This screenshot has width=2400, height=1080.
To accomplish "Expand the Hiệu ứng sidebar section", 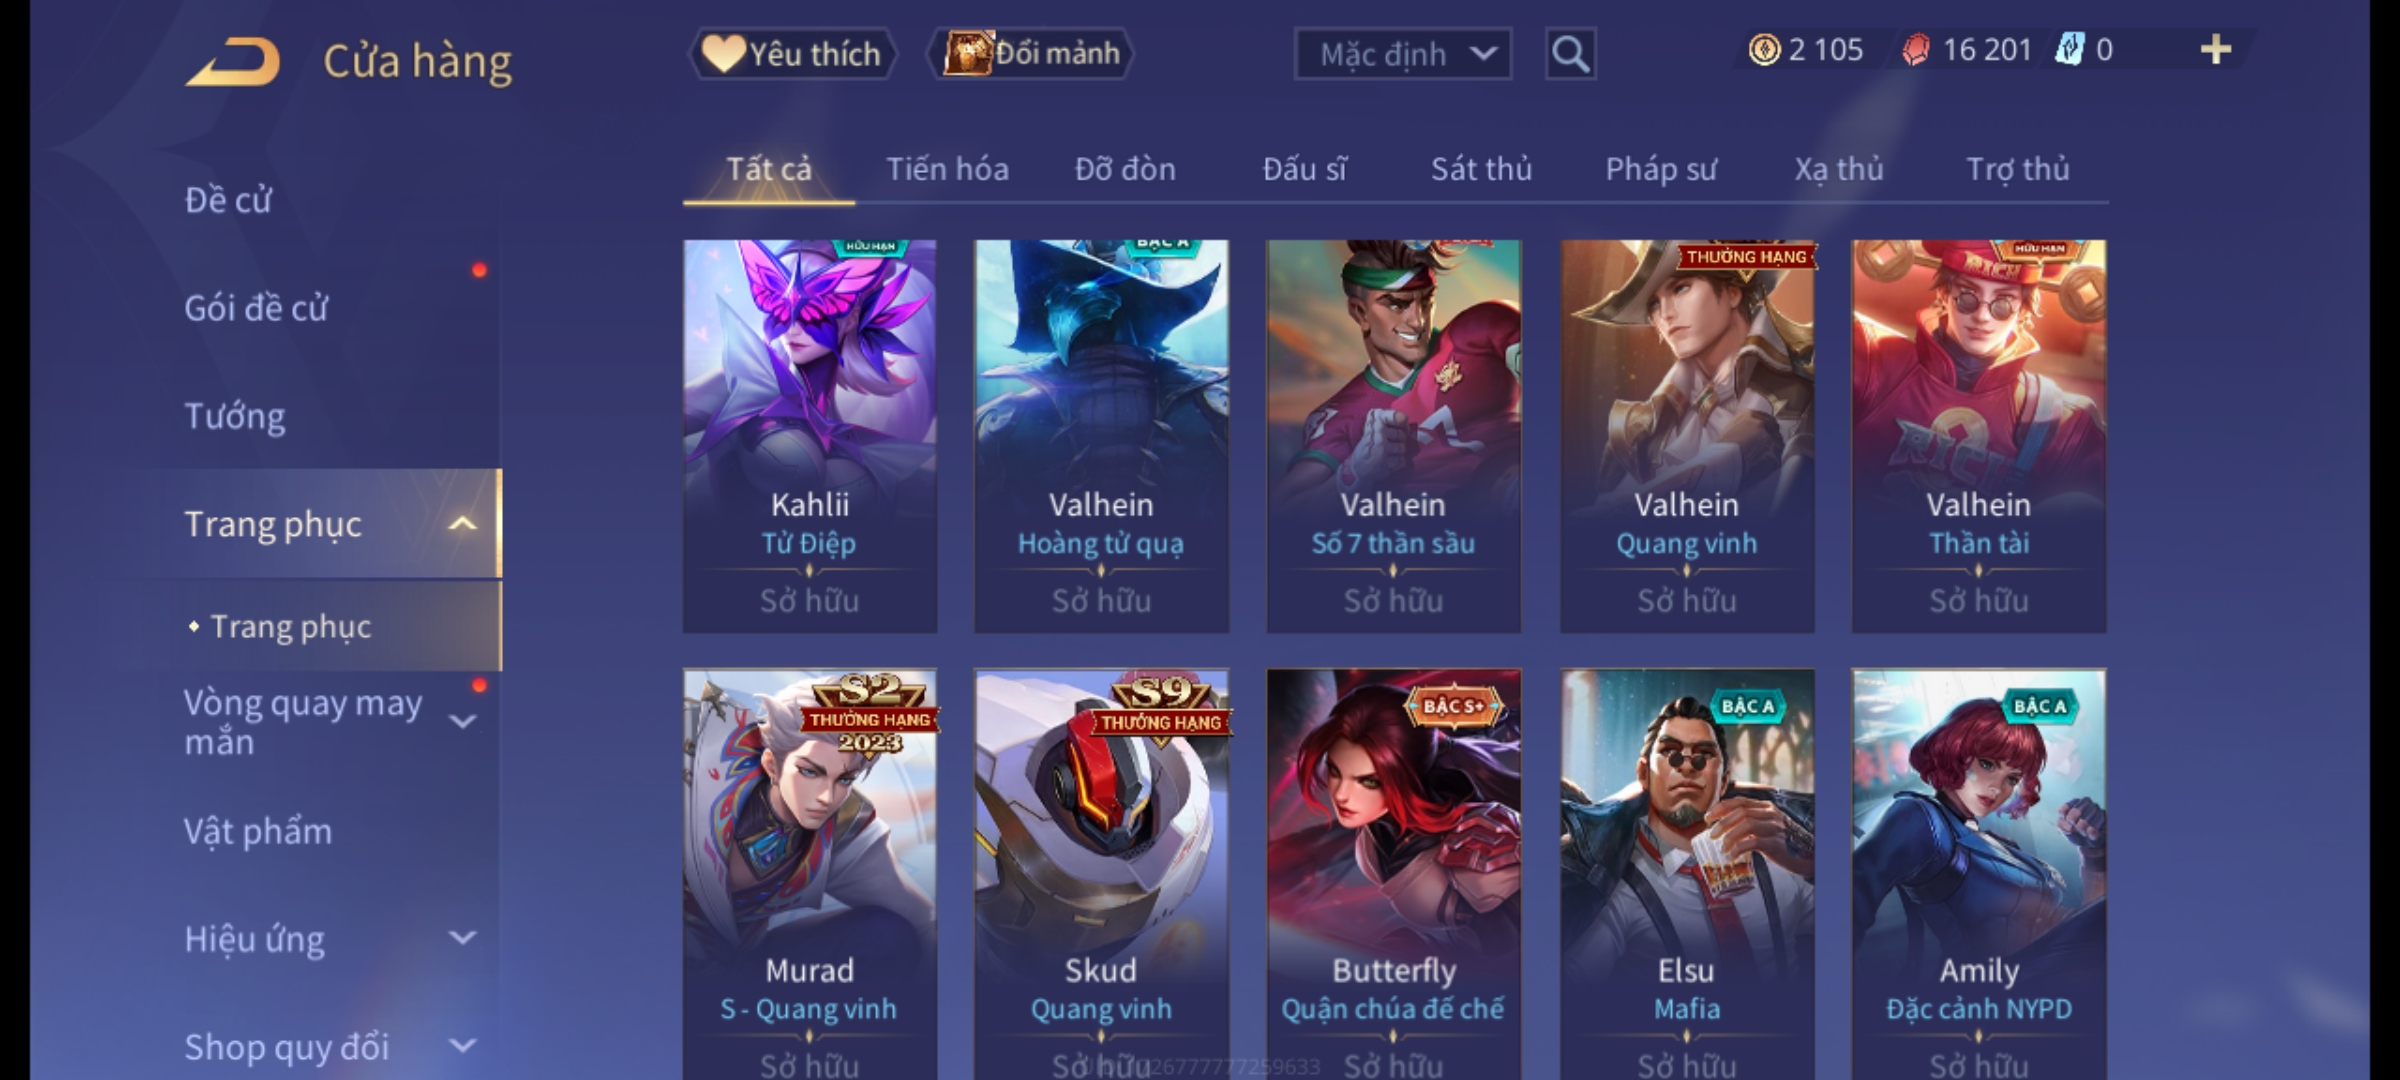I will pos(462,938).
